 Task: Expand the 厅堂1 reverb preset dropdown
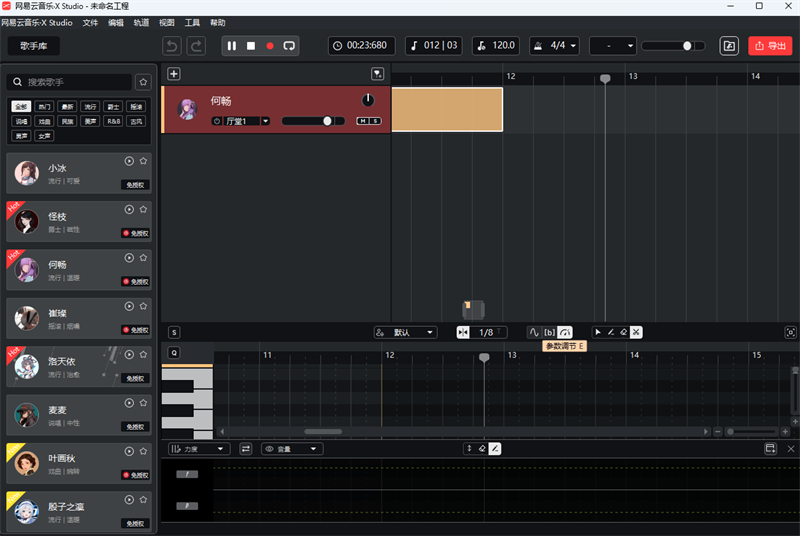pyautogui.click(x=266, y=121)
